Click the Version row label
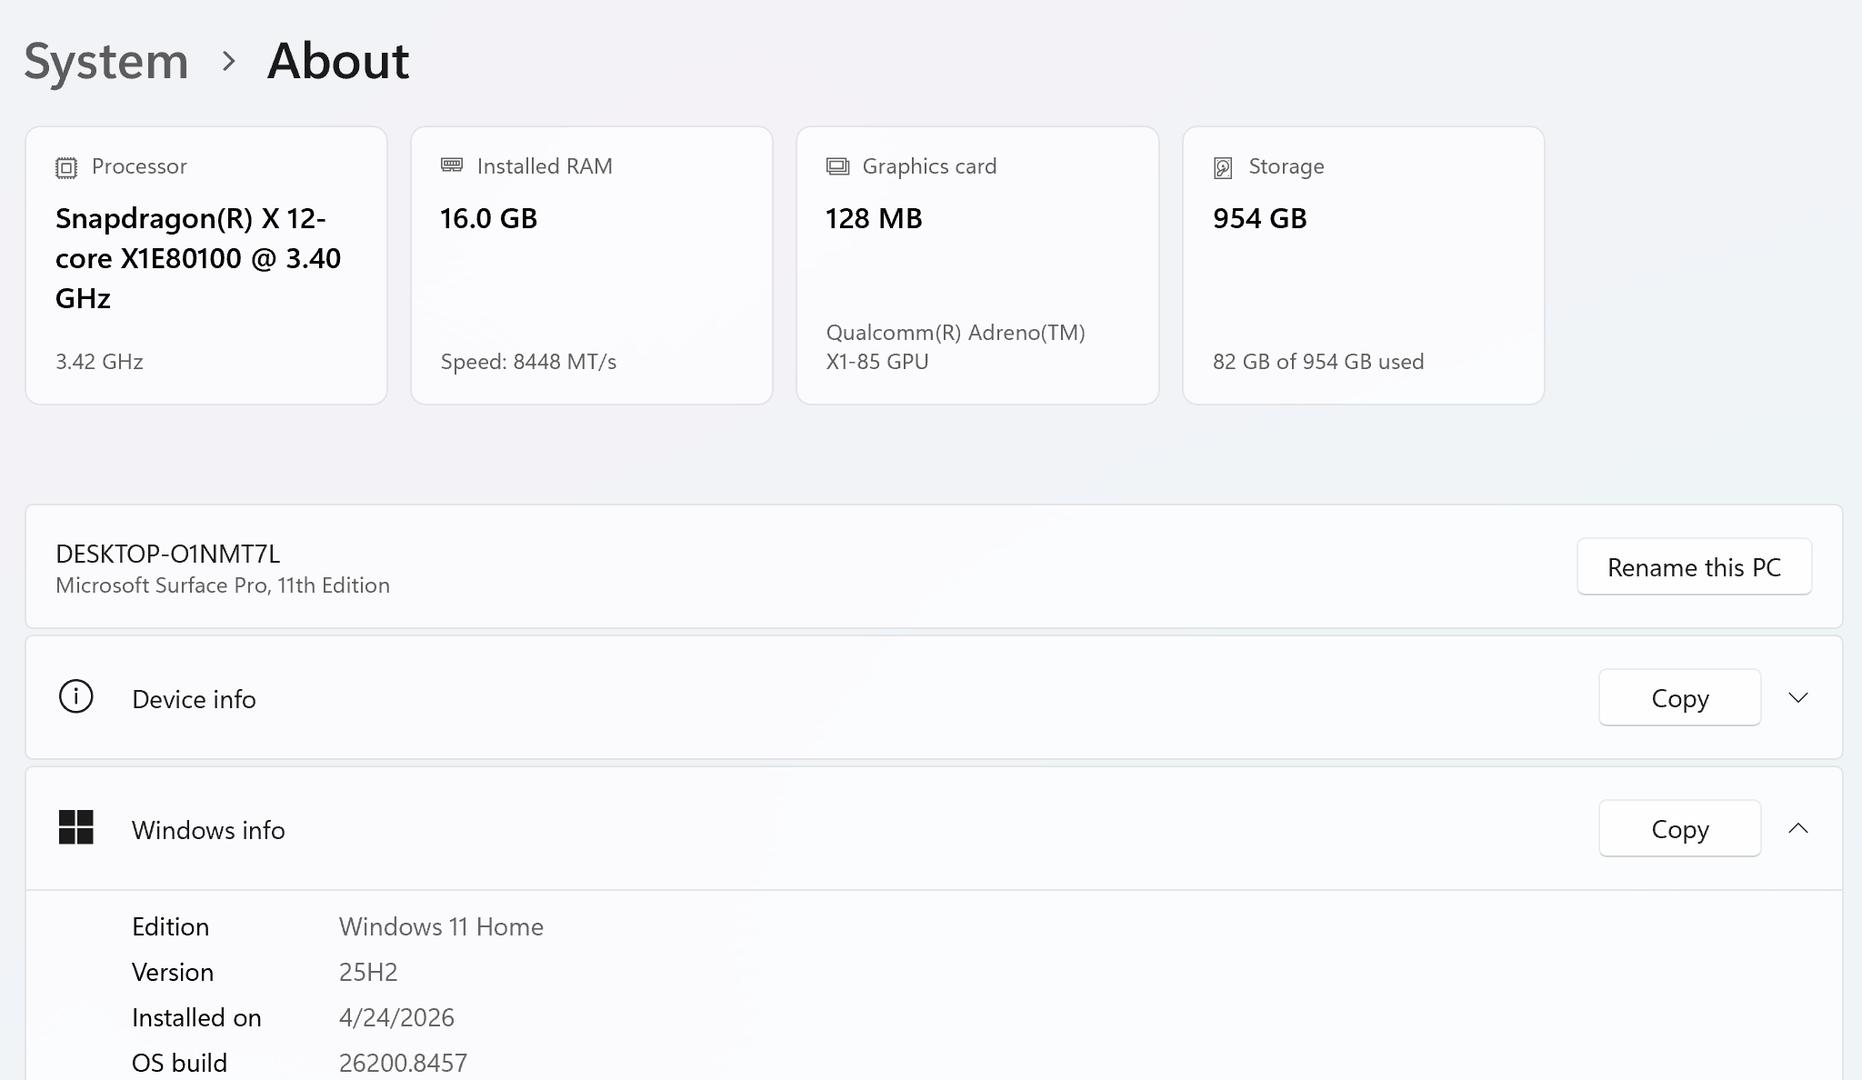1862x1080 pixels. click(x=172, y=972)
